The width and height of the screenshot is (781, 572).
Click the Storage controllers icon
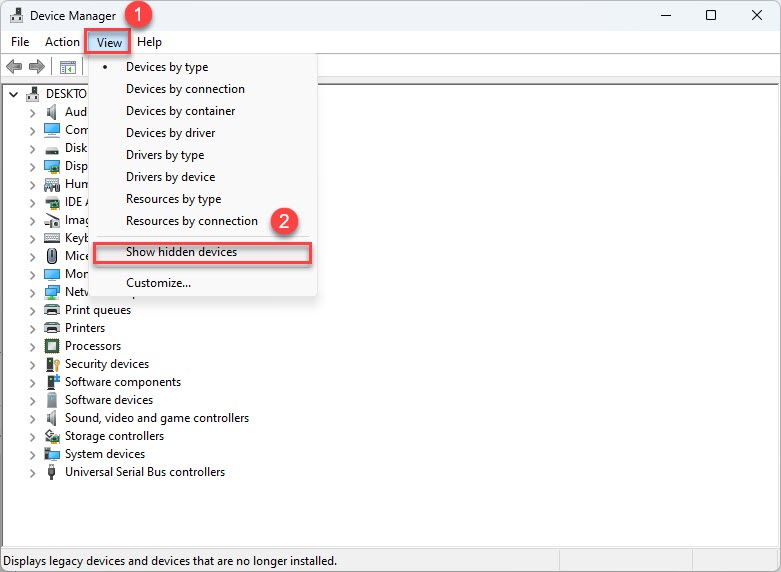(53, 436)
